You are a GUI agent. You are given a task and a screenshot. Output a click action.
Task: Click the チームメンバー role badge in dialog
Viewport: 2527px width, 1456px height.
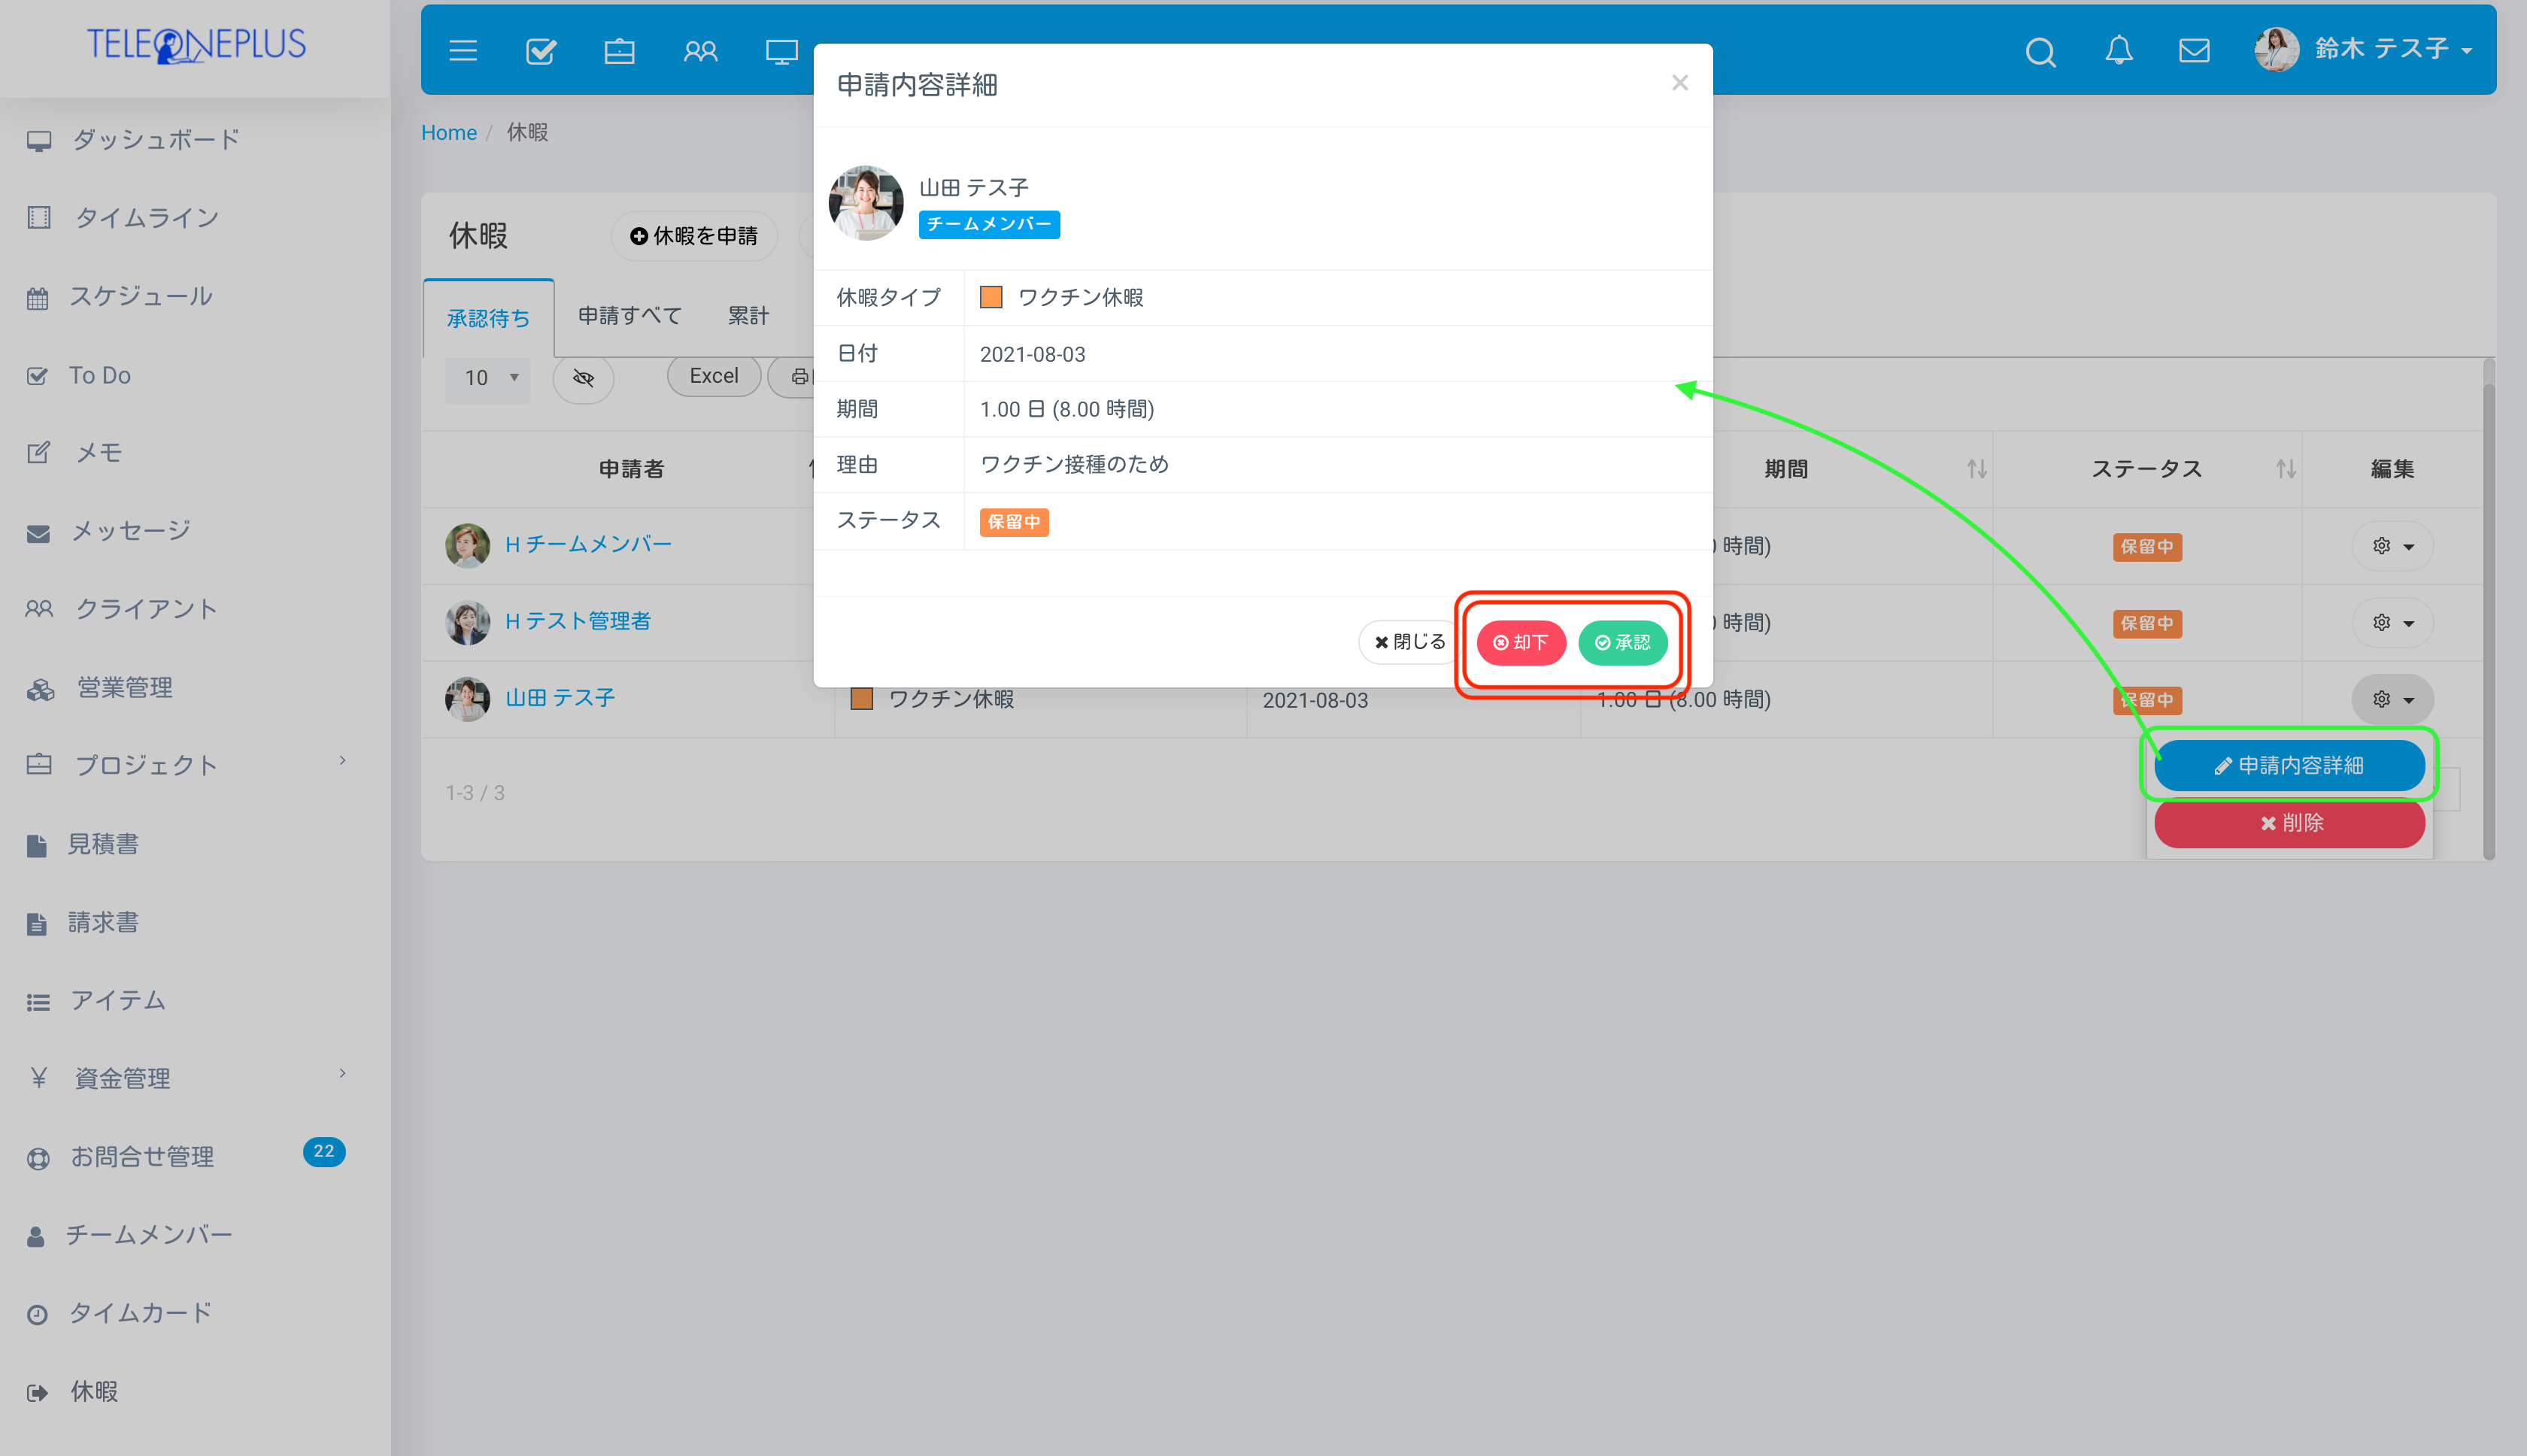pyautogui.click(x=989, y=224)
